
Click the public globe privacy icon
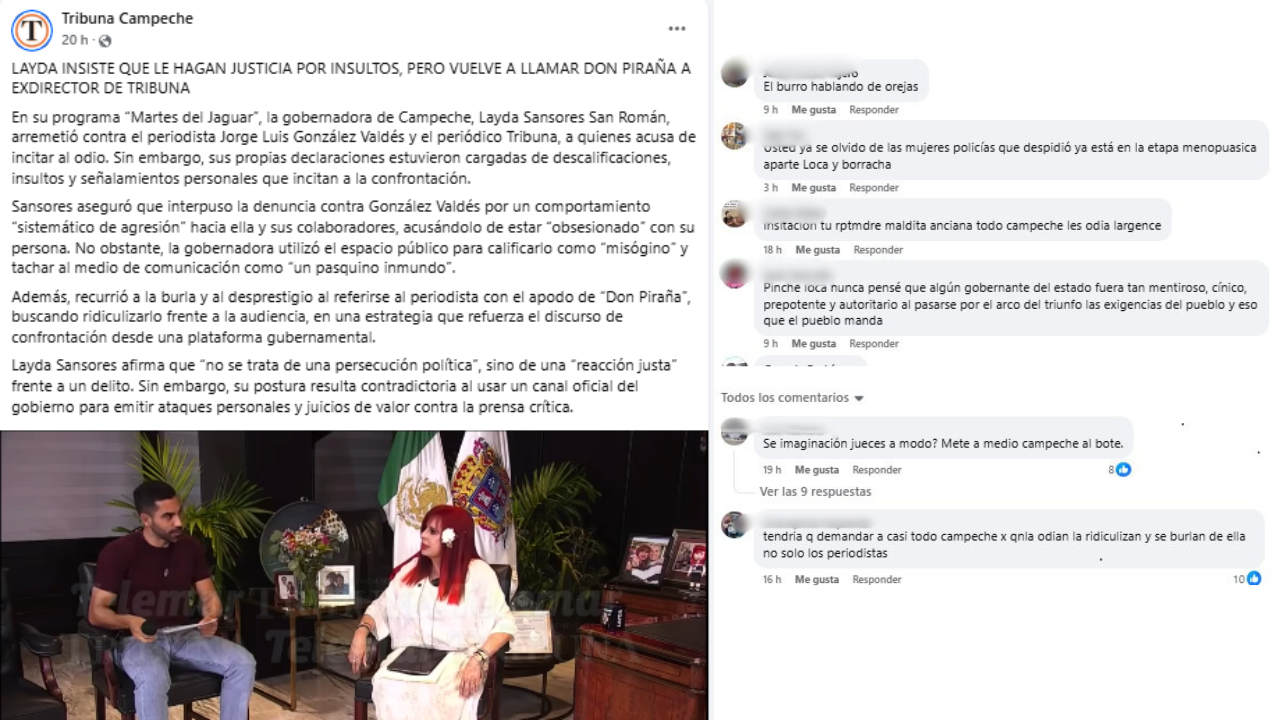[x=105, y=41]
